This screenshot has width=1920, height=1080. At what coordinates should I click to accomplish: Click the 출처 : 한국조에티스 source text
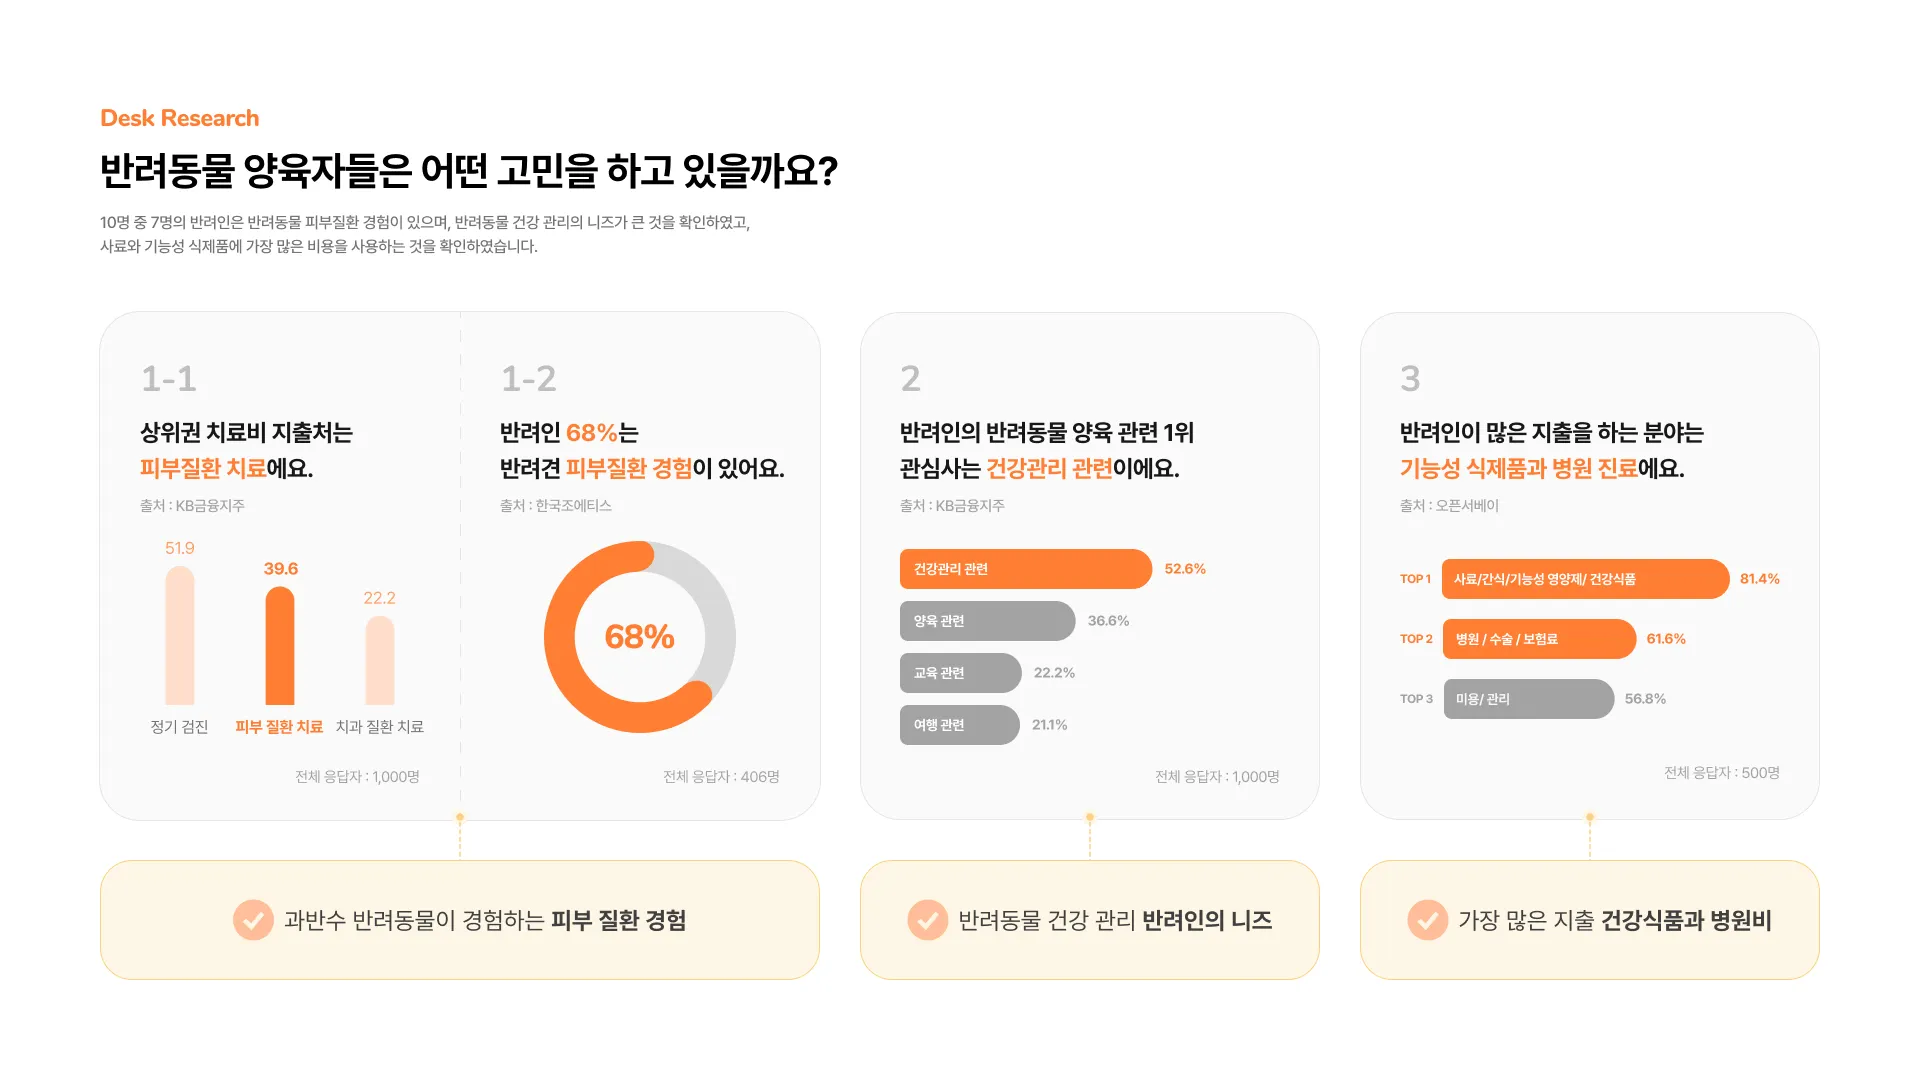[x=556, y=506]
